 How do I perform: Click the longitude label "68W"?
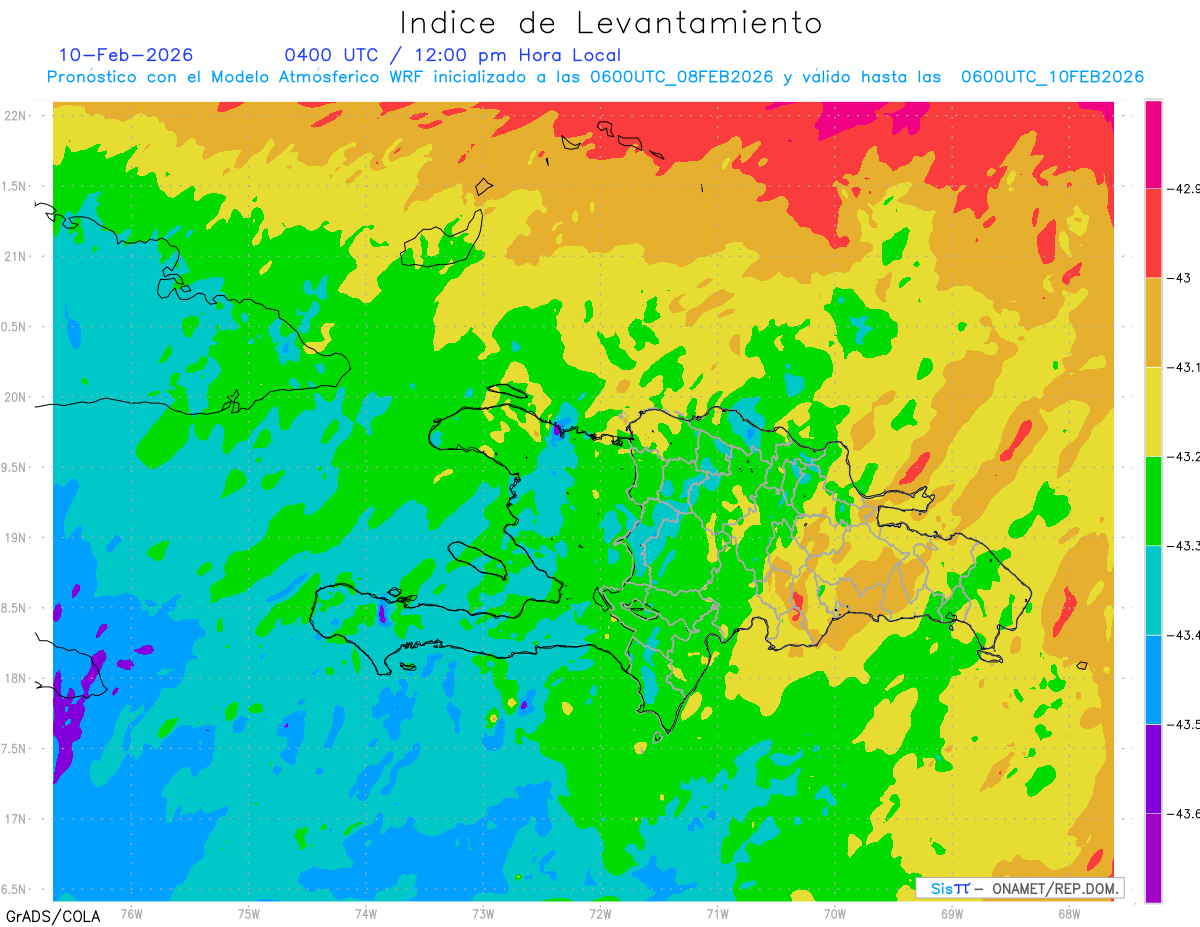1069,914
